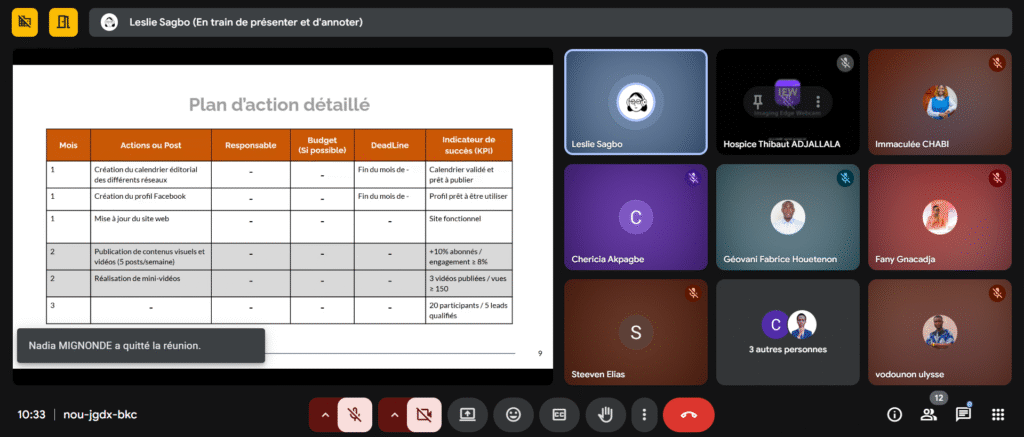Raise hand using the hand icon
Viewport: 1024px width, 437px height.
pos(605,414)
